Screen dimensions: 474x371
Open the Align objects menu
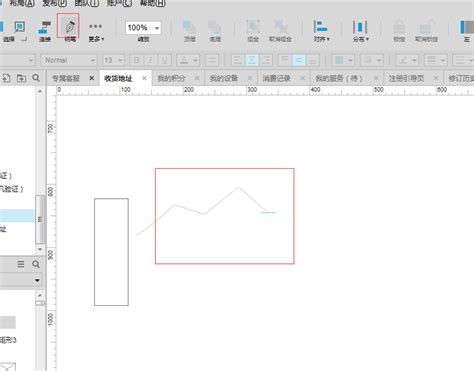point(321,31)
